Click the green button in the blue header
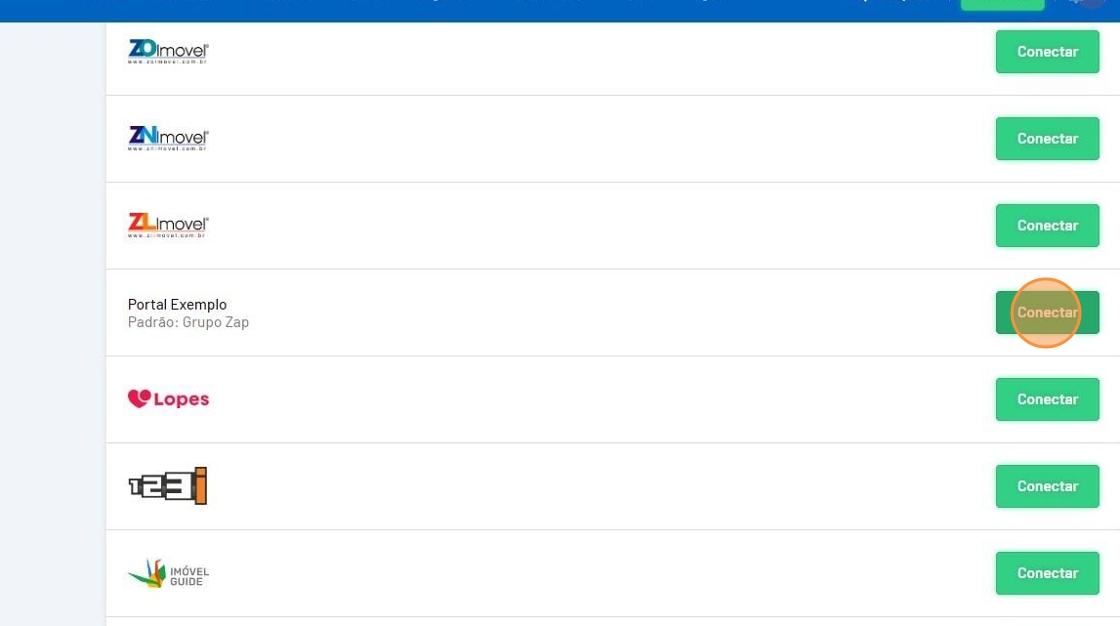Image resolution: width=1120 pixels, height=626 pixels. click(x=1002, y=4)
